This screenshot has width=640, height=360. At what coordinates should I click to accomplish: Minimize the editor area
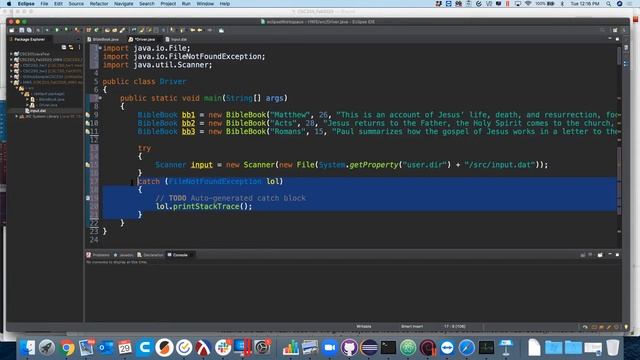[610, 39]
